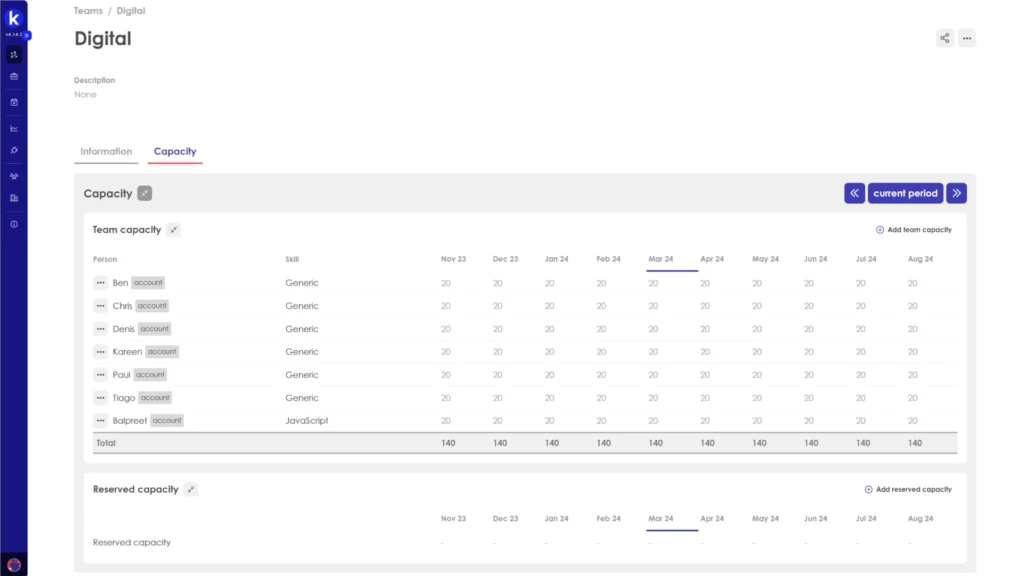The width and height of the screenshot is (1024, 576).
Task: Click the Mar 24 header in Reserved capacity
Action: pos(660,519)
